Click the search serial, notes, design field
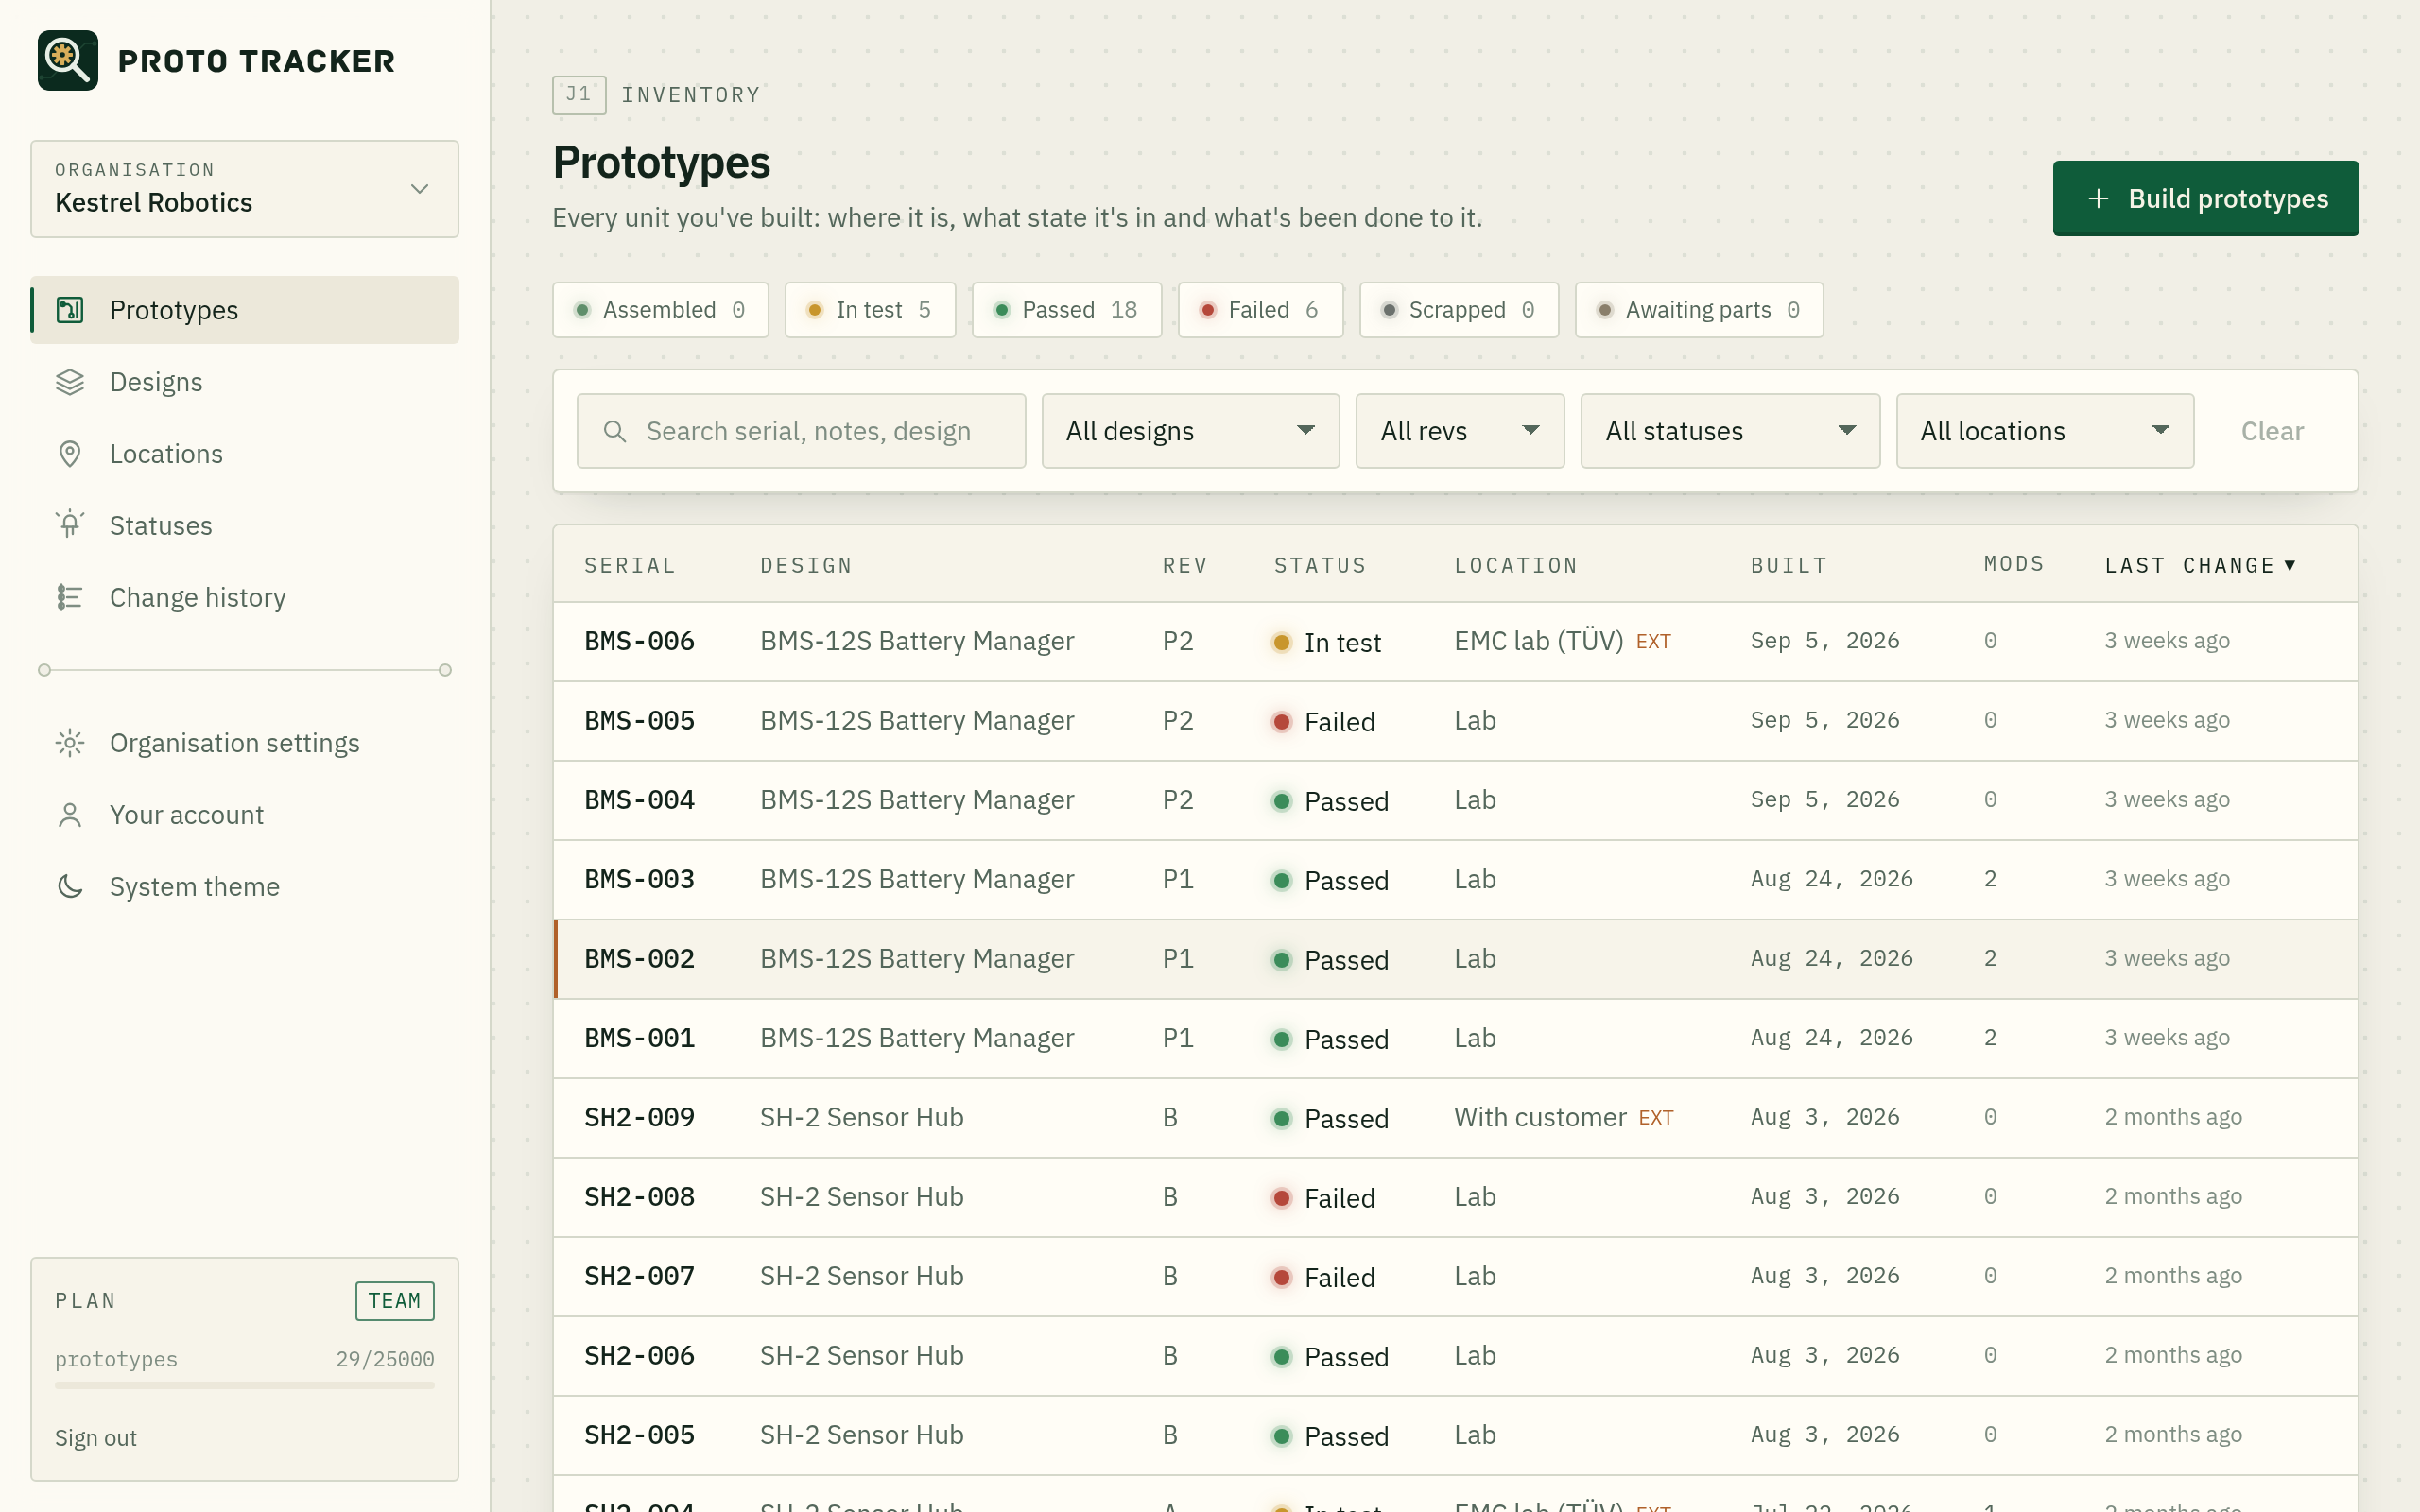 coord(801,431)
